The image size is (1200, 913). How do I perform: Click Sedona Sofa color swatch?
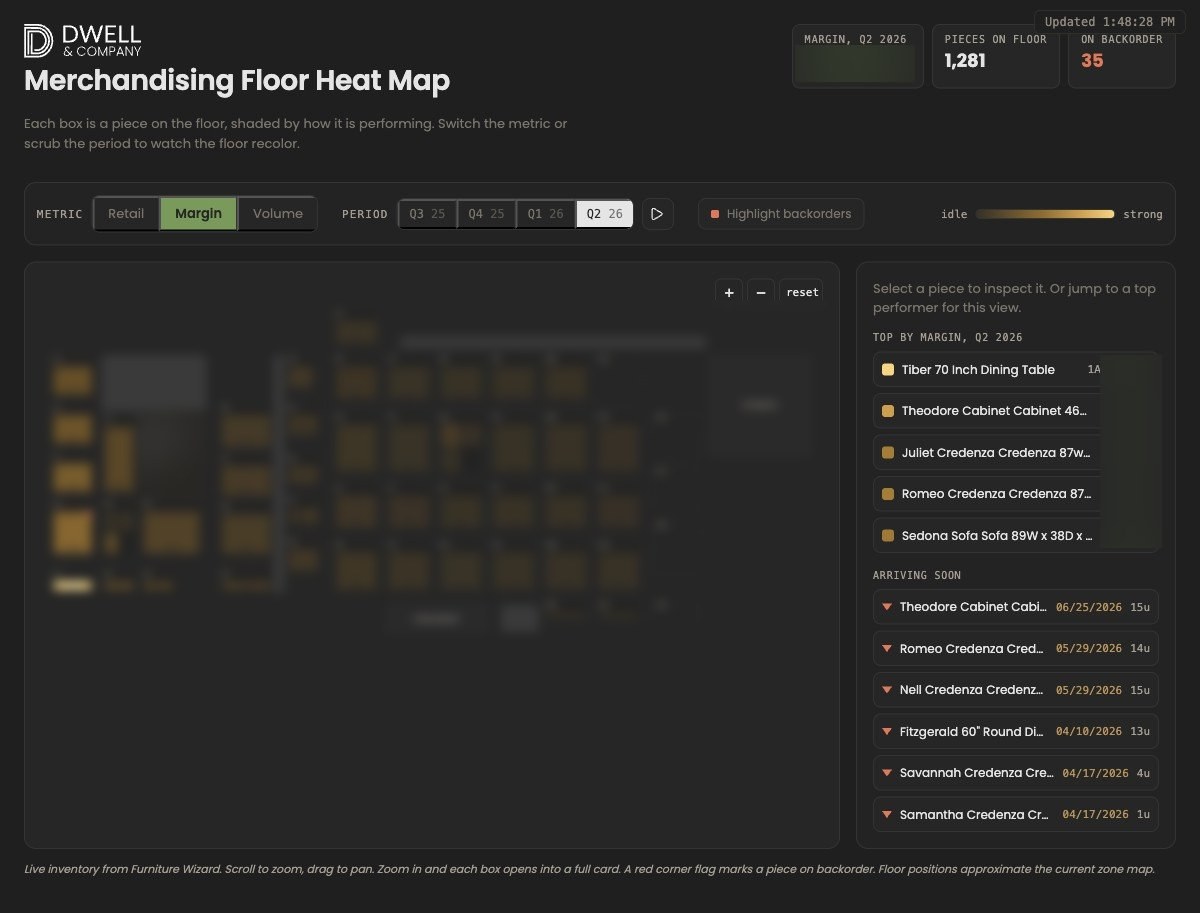coord(888,536)
